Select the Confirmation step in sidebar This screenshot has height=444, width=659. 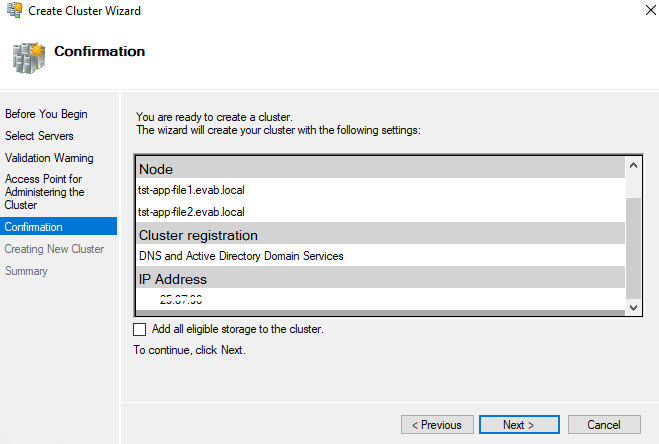[x=34, y=227]
